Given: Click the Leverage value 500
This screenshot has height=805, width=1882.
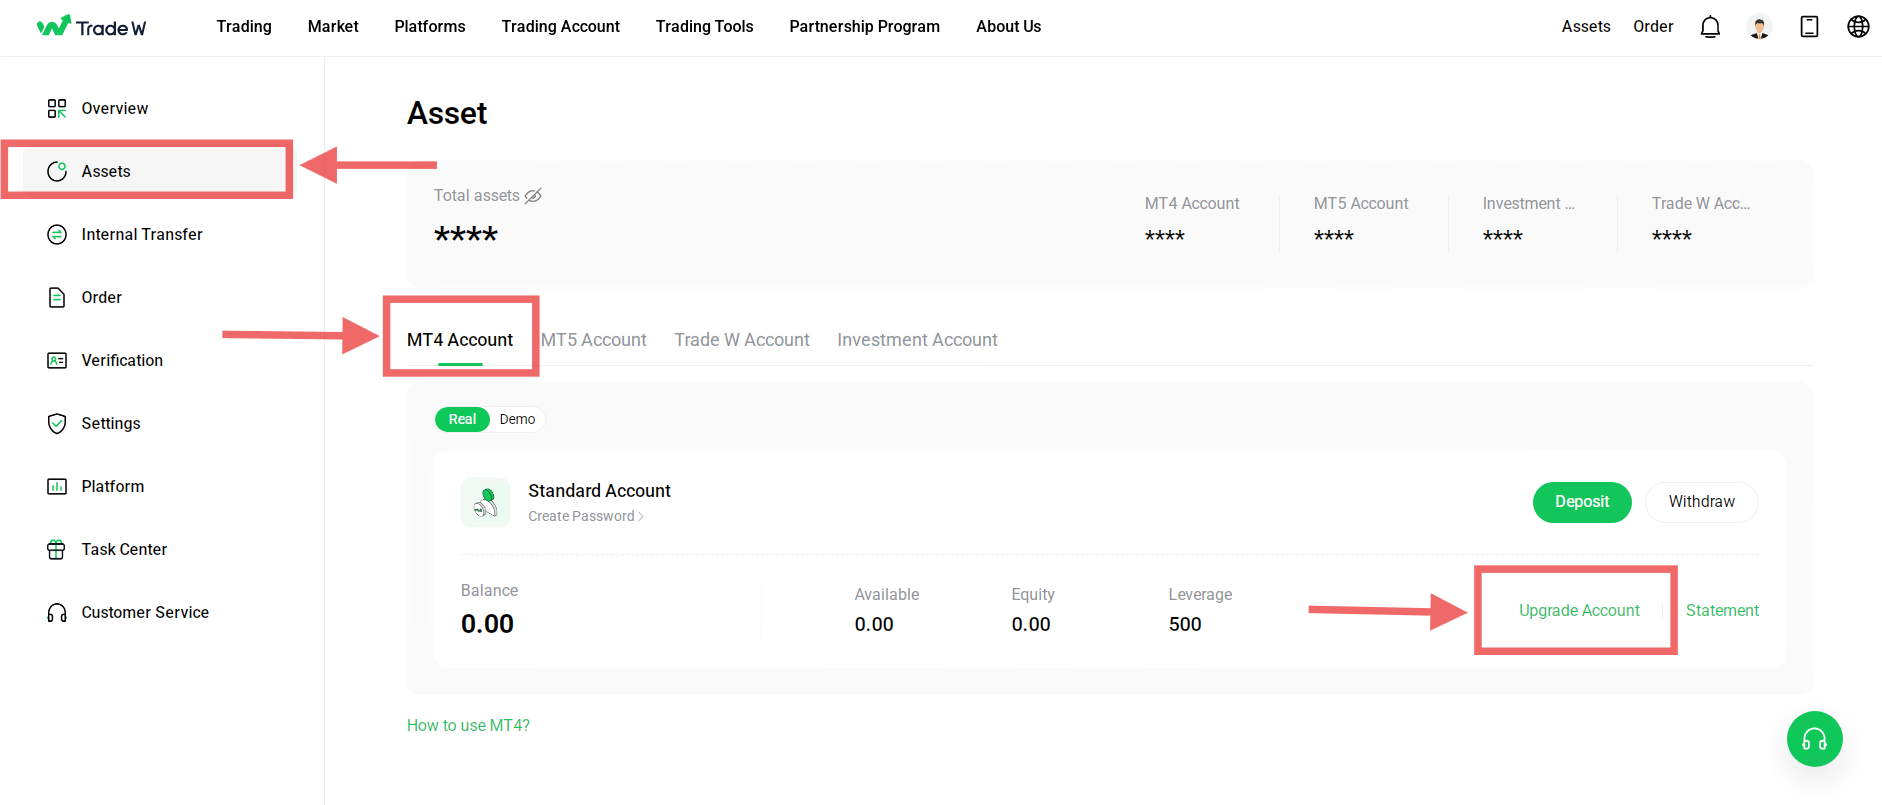Looking at the screenshot, I should click(1185, 624).
